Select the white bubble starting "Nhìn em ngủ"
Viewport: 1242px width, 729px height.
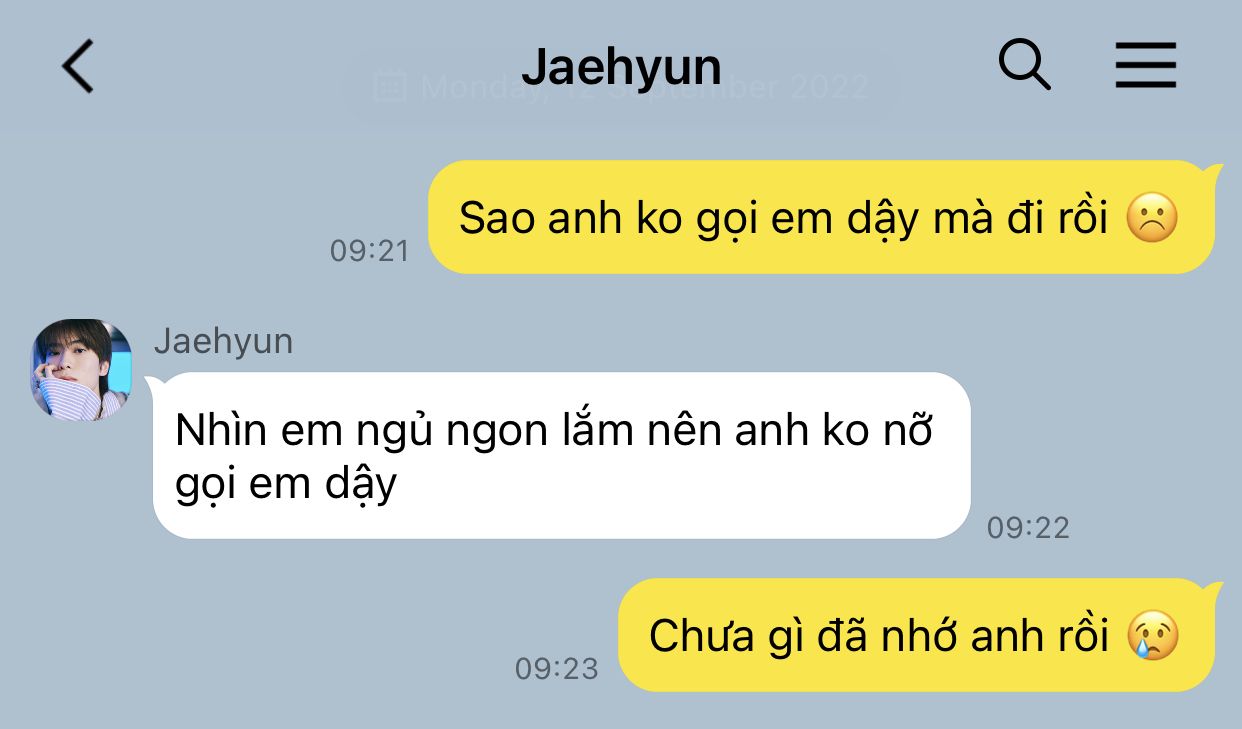tap(562, 456)
